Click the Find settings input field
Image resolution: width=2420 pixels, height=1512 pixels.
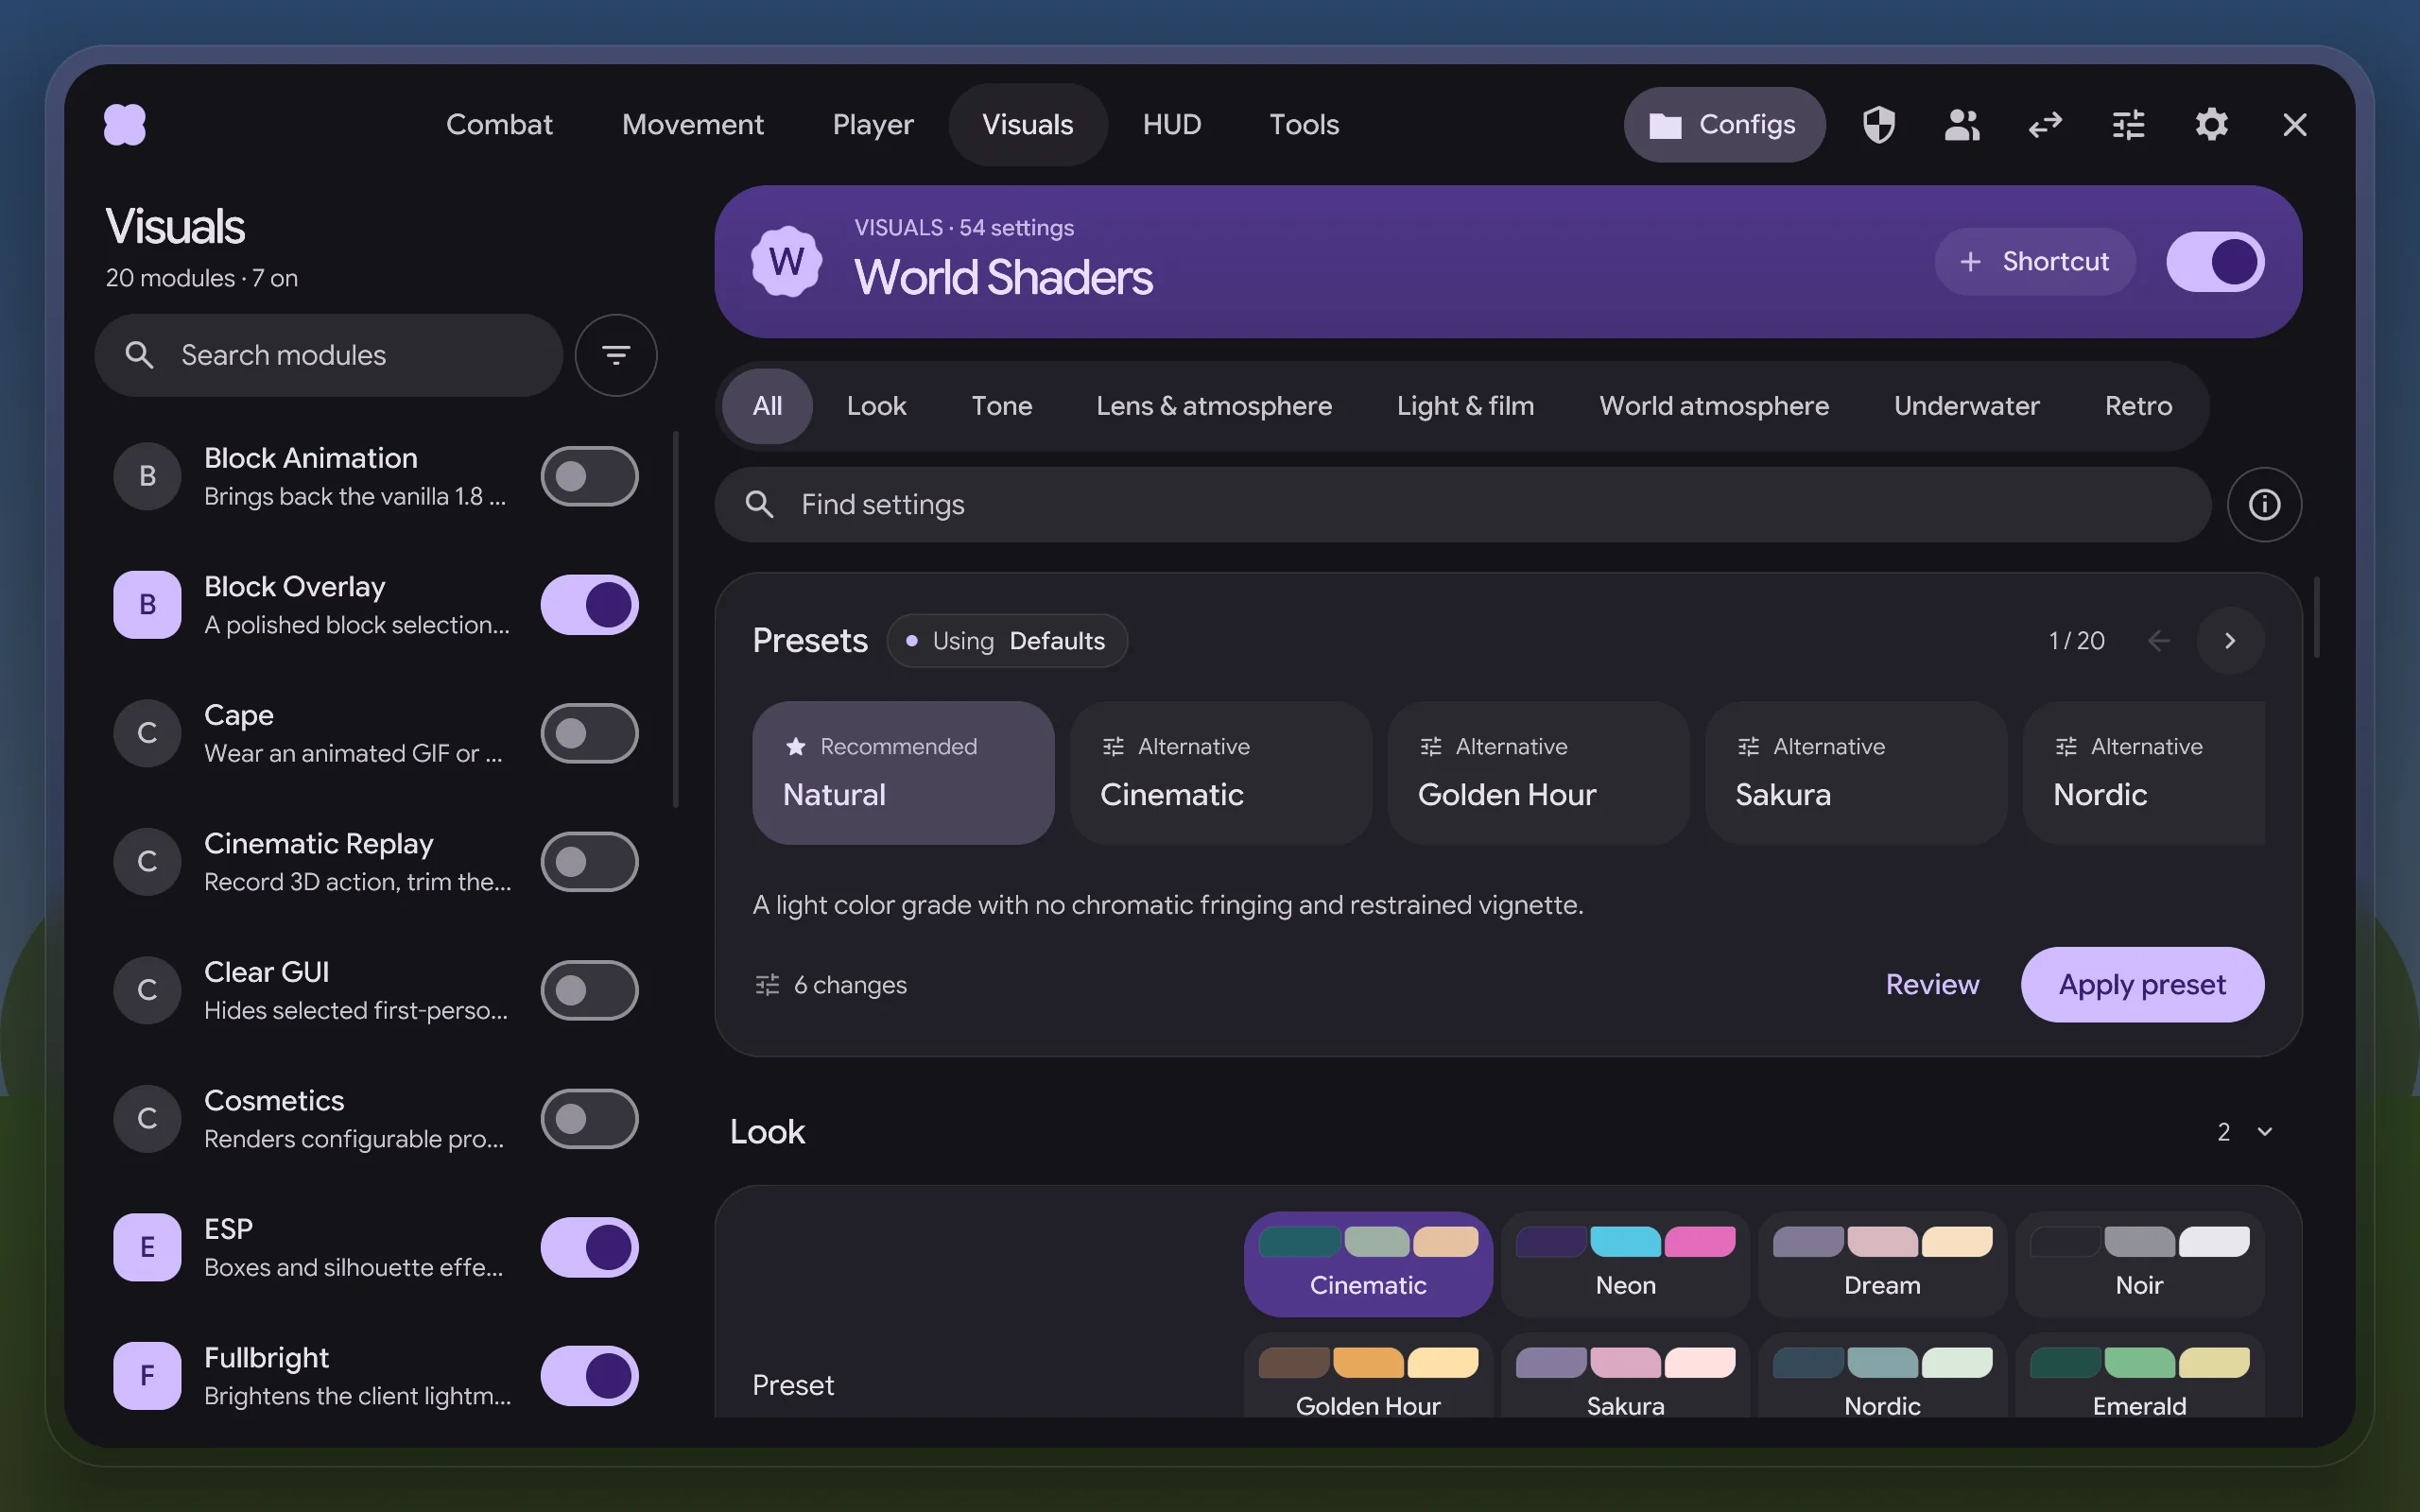[x=1462, y=504]
